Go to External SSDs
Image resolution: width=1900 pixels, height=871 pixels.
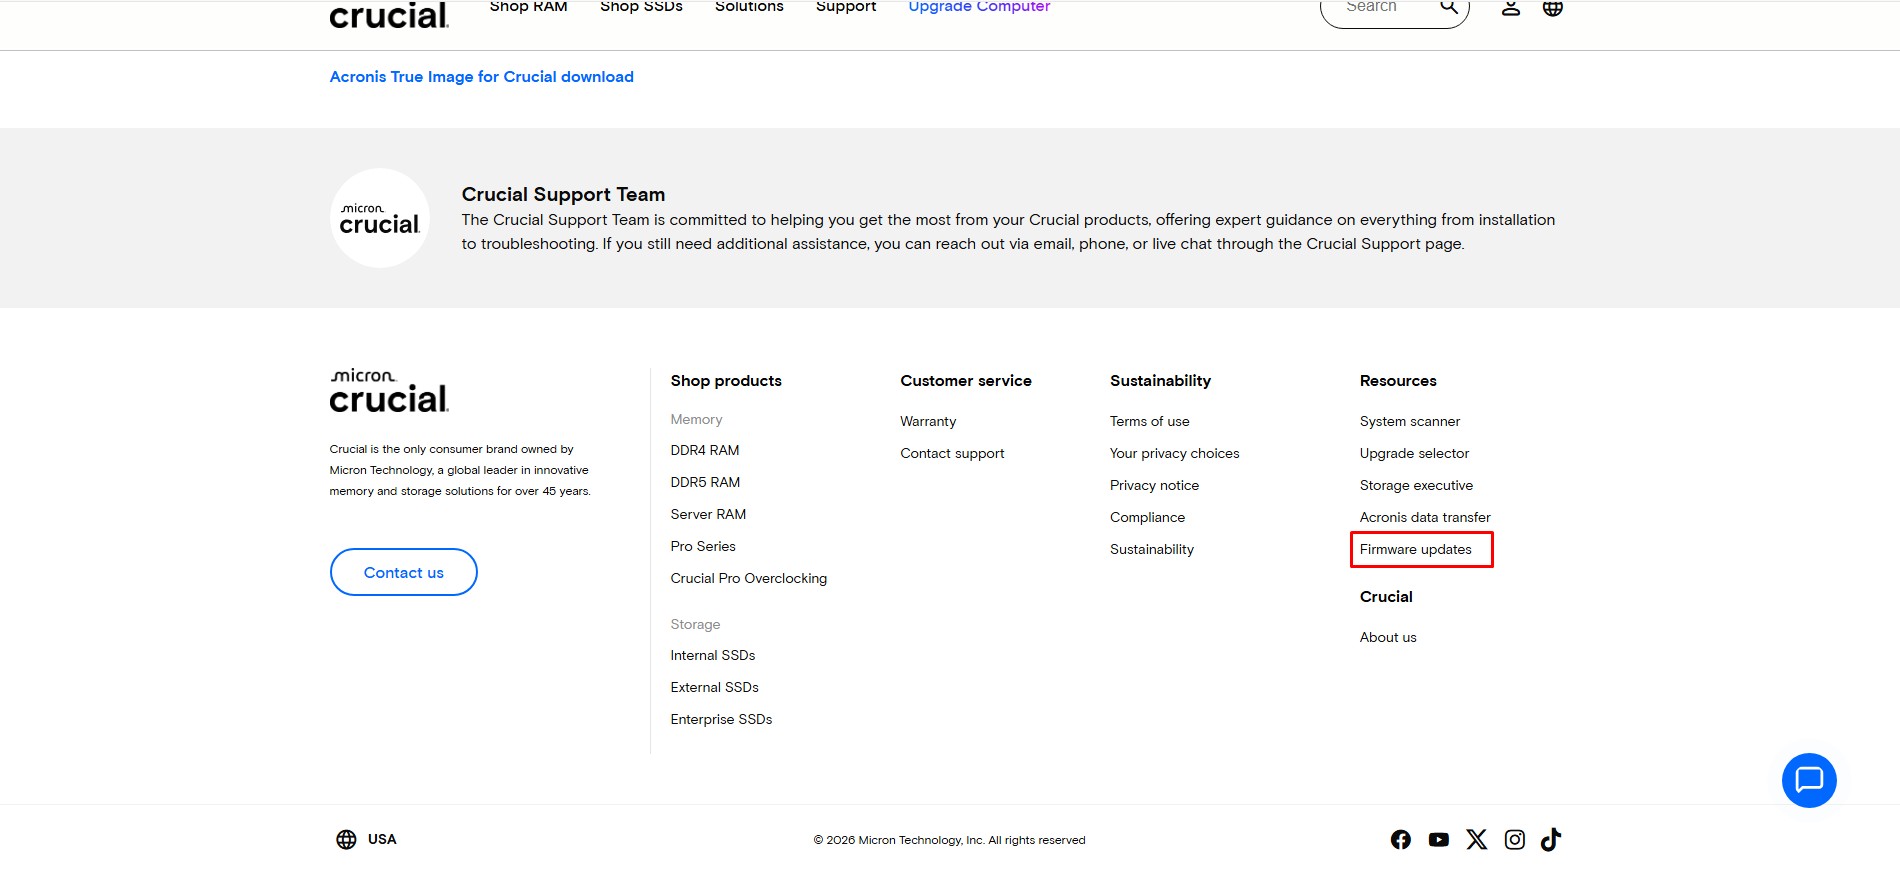pyautogui.click(x=714, y=688)
